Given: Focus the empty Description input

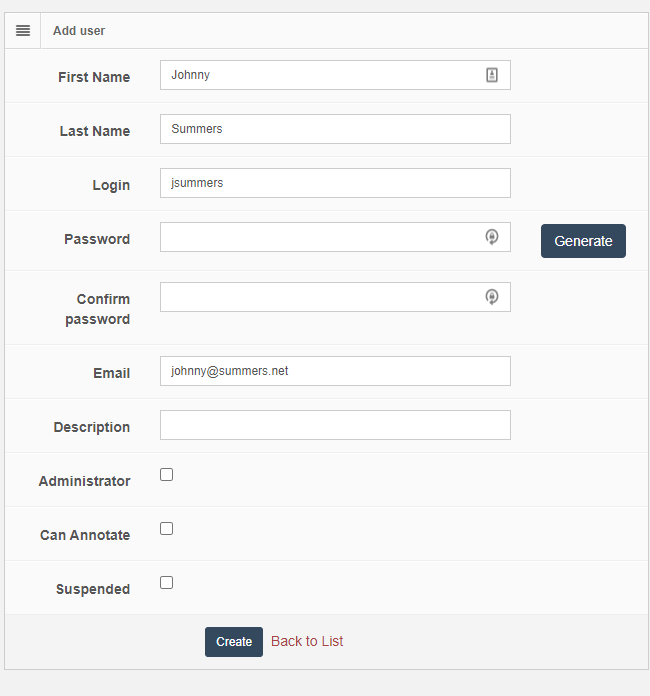Looking at the screenshot, I should pos(335,425).
